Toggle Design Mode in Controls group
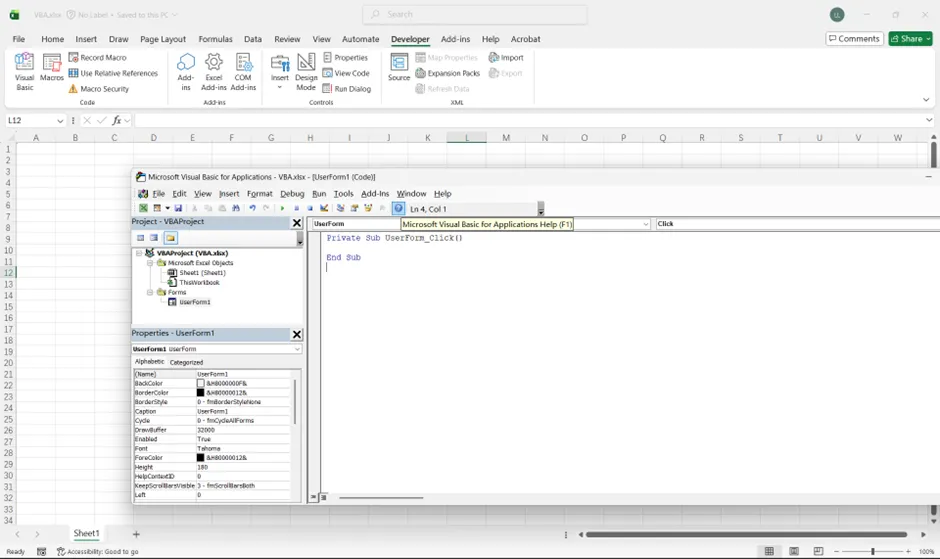The height and width of the screenshot is (559, 940). (306, 70)
